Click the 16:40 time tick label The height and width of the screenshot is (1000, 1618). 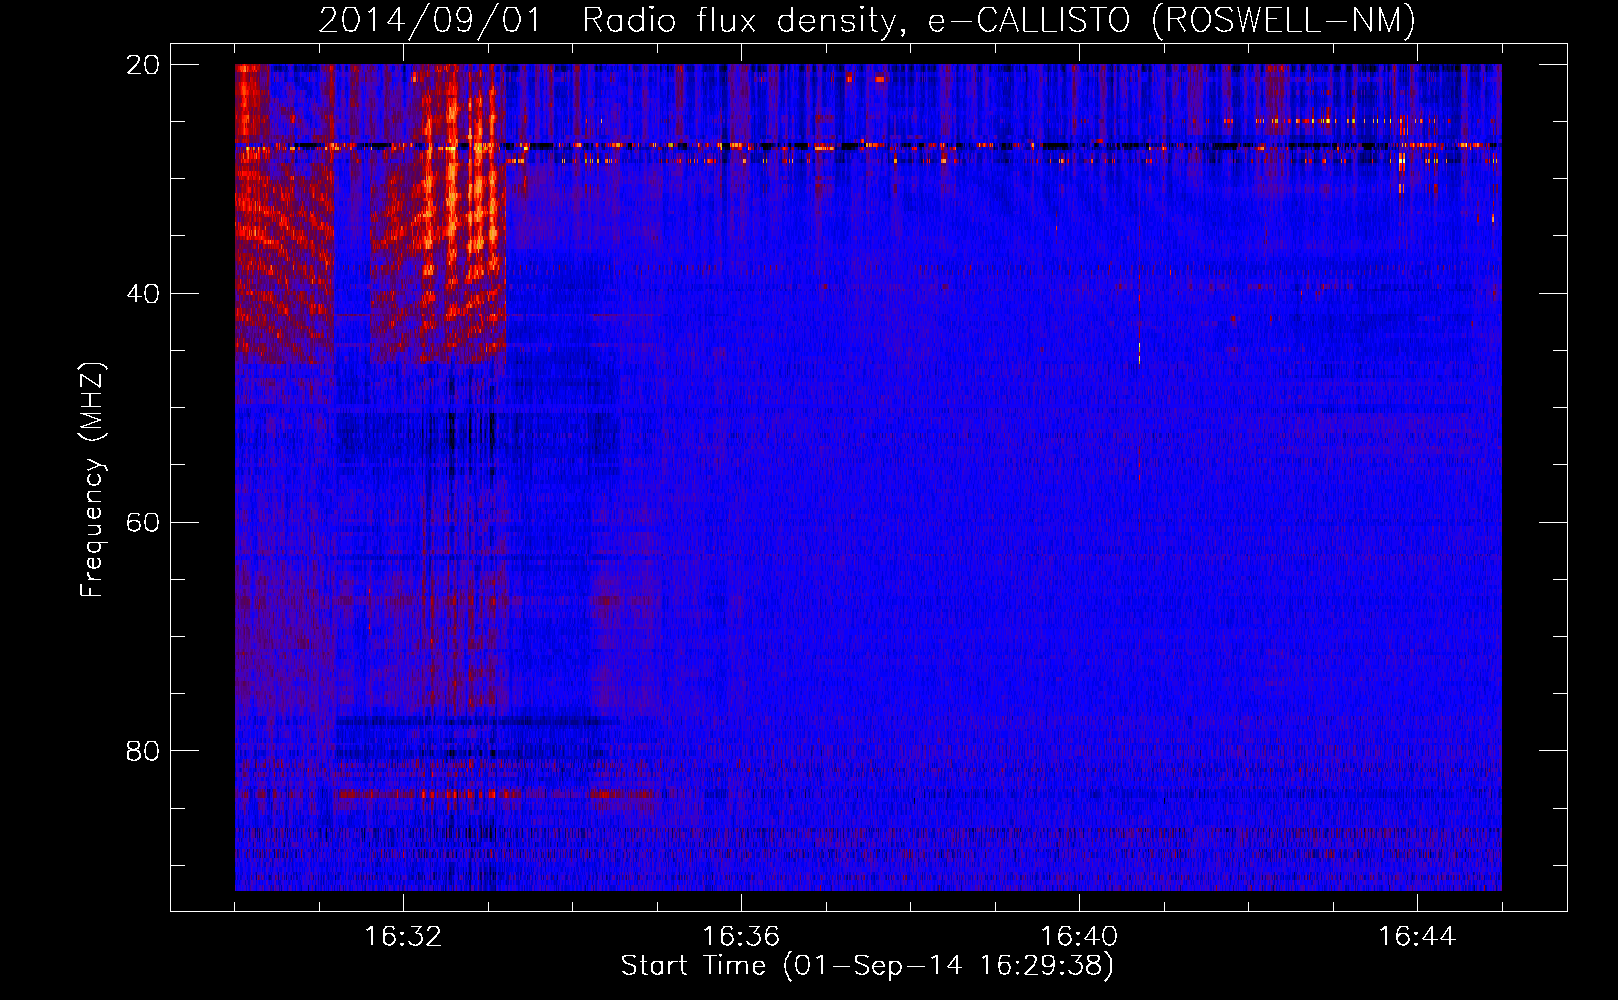[1079, 937]
